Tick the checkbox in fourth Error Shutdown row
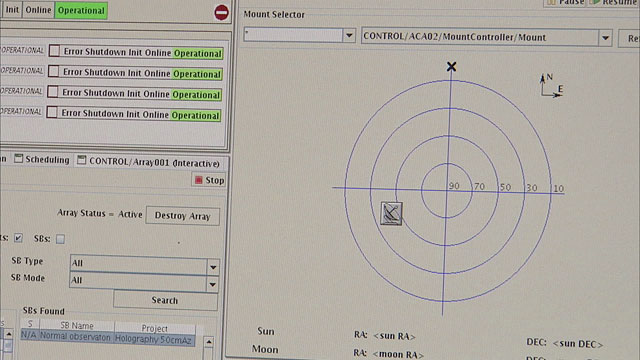The width and height of the screenshot is (640, 360). coord(52,112)
